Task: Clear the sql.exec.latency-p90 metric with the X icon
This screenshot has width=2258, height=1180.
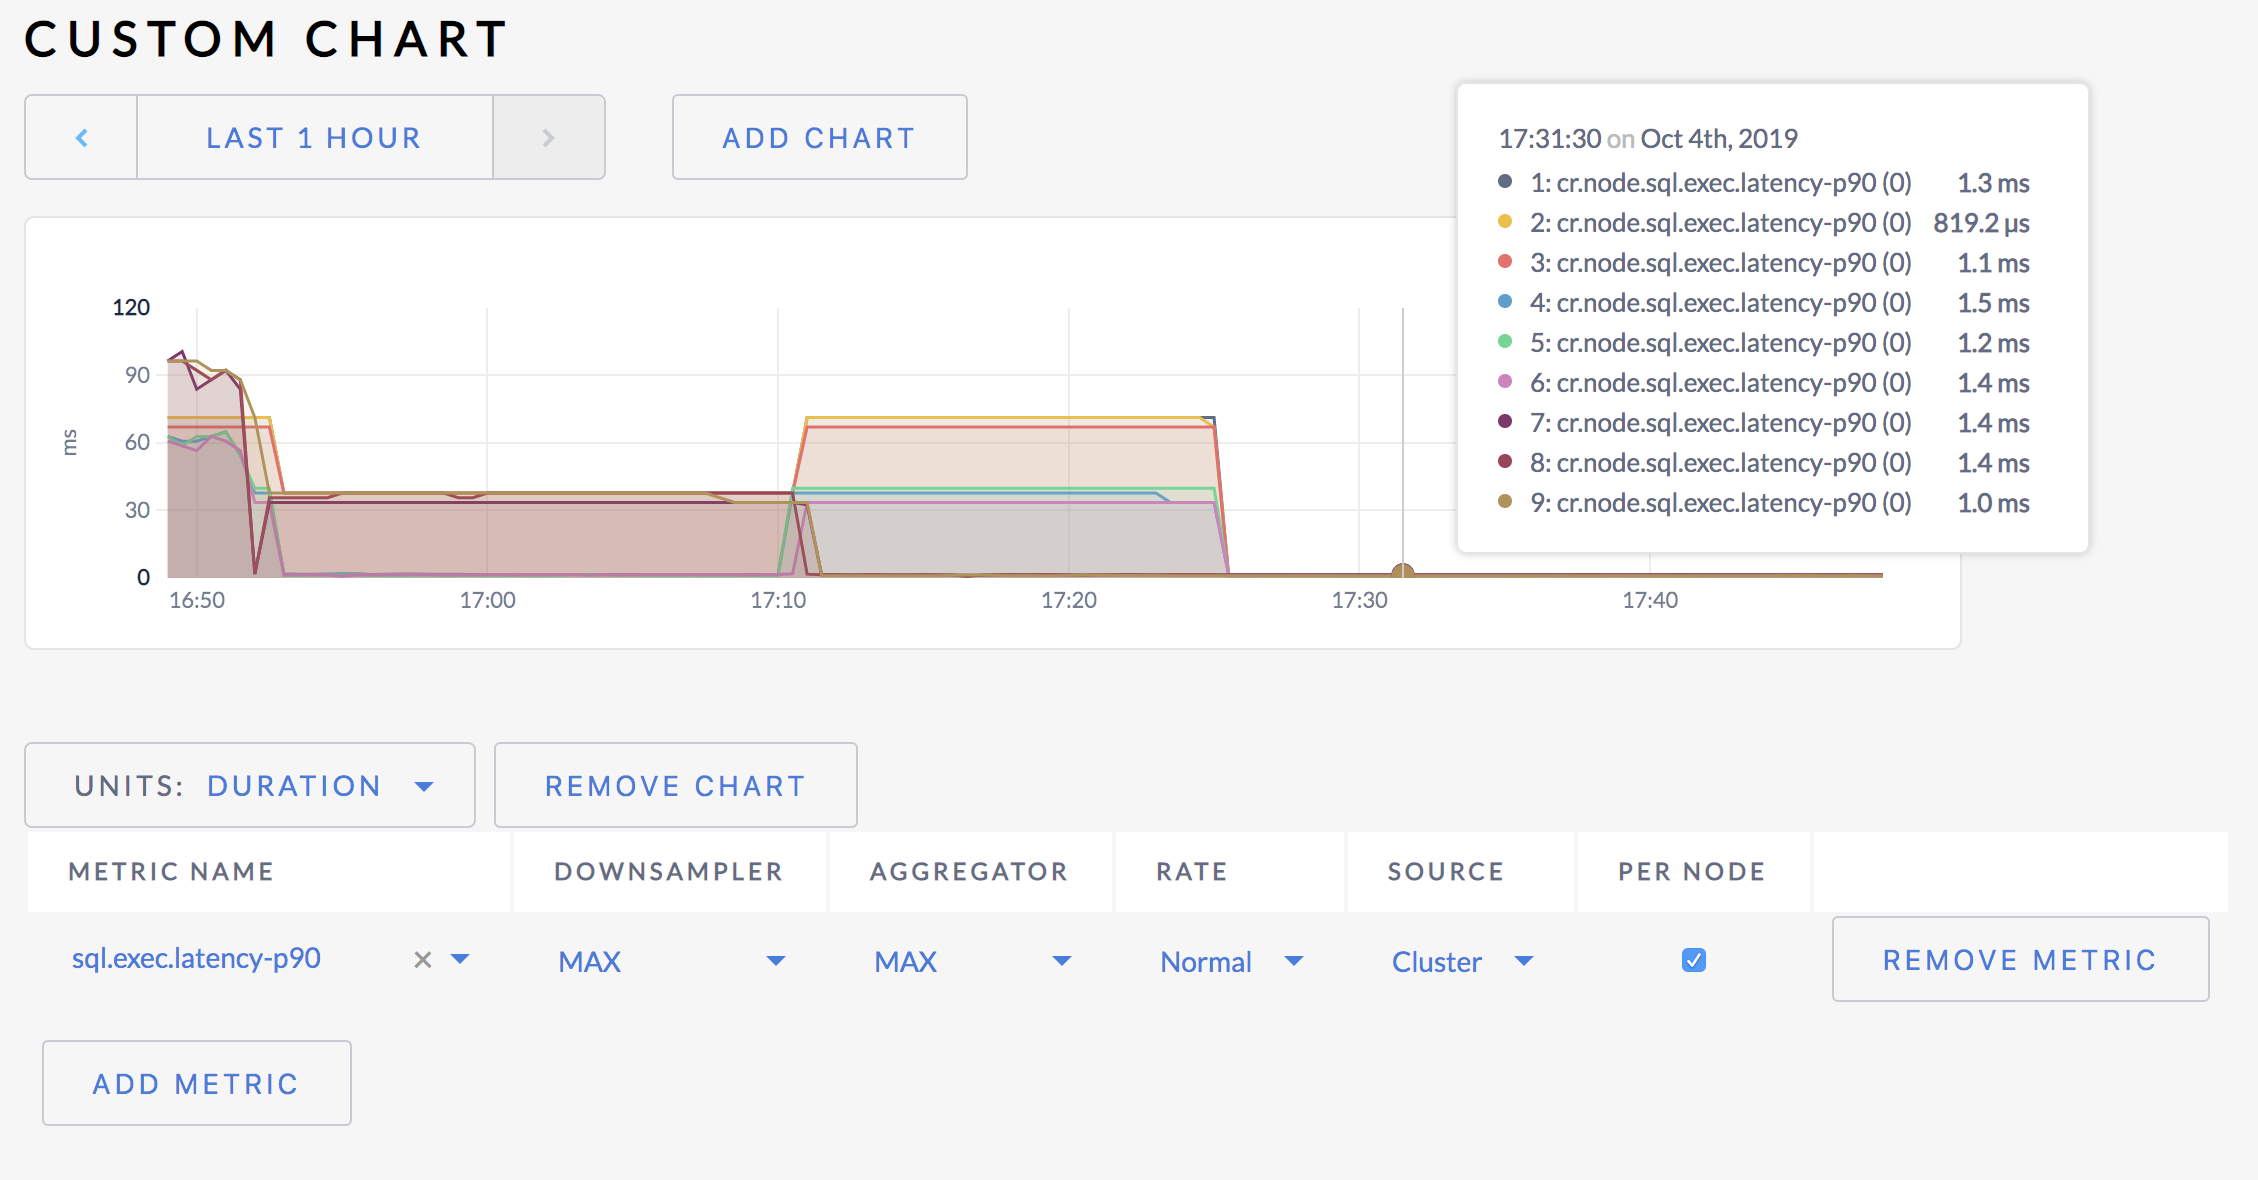Action: (421, 960)
